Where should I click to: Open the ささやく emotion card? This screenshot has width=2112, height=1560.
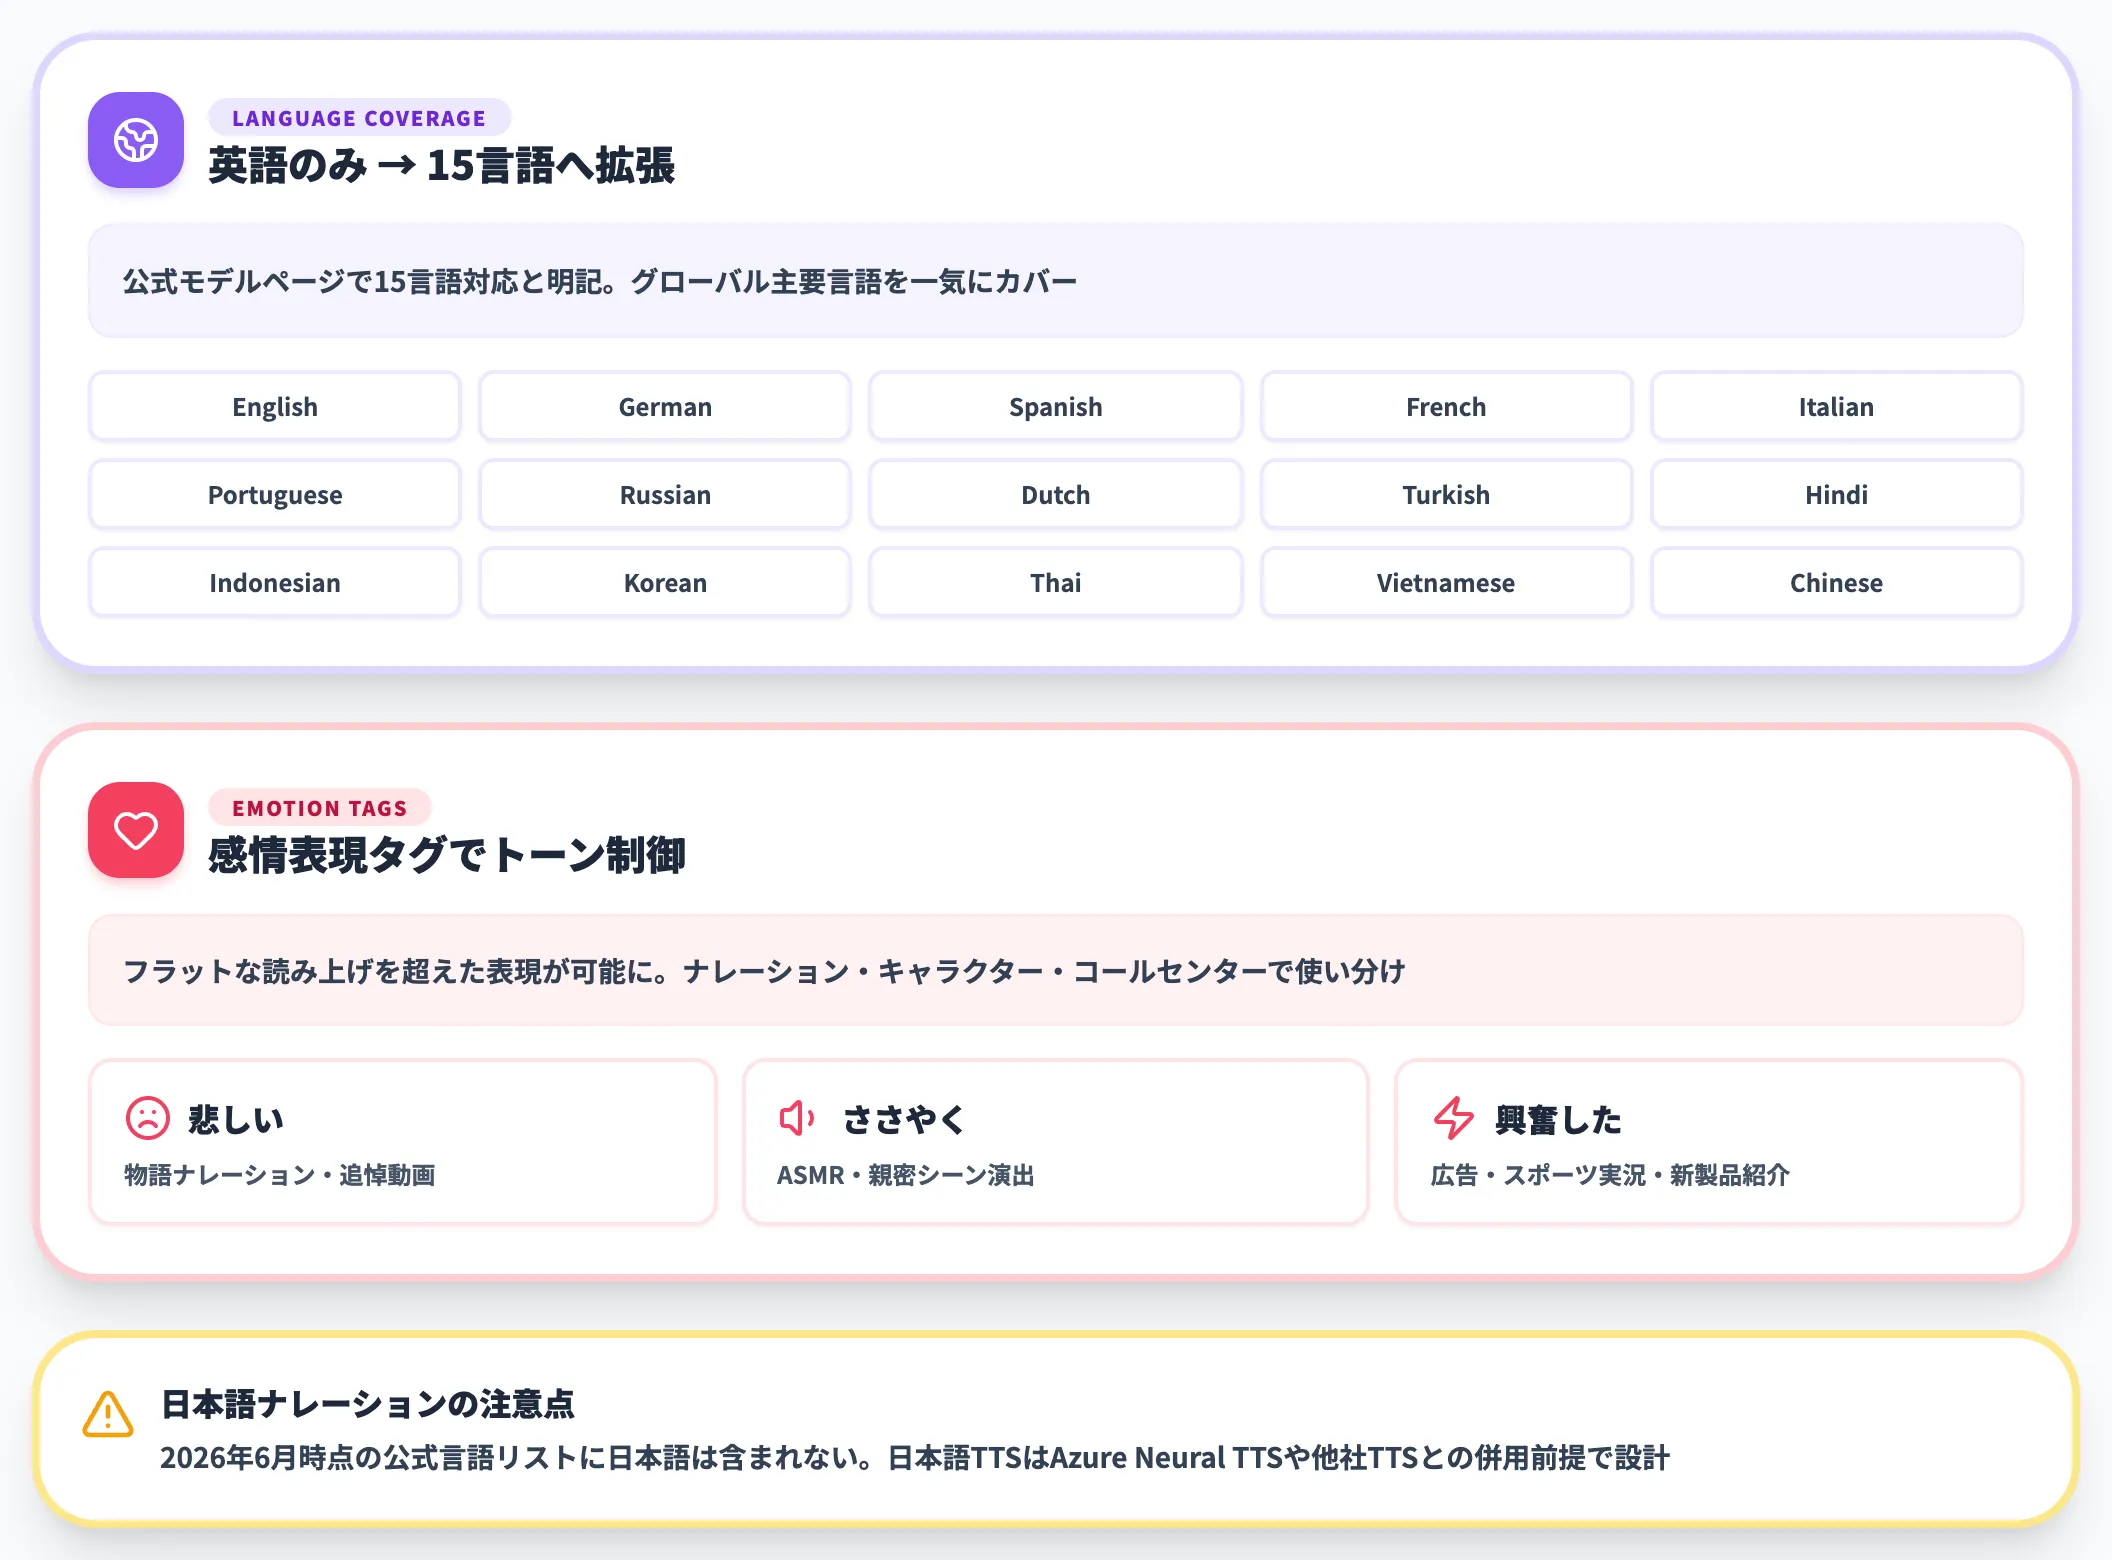tap(1056, 1142)
